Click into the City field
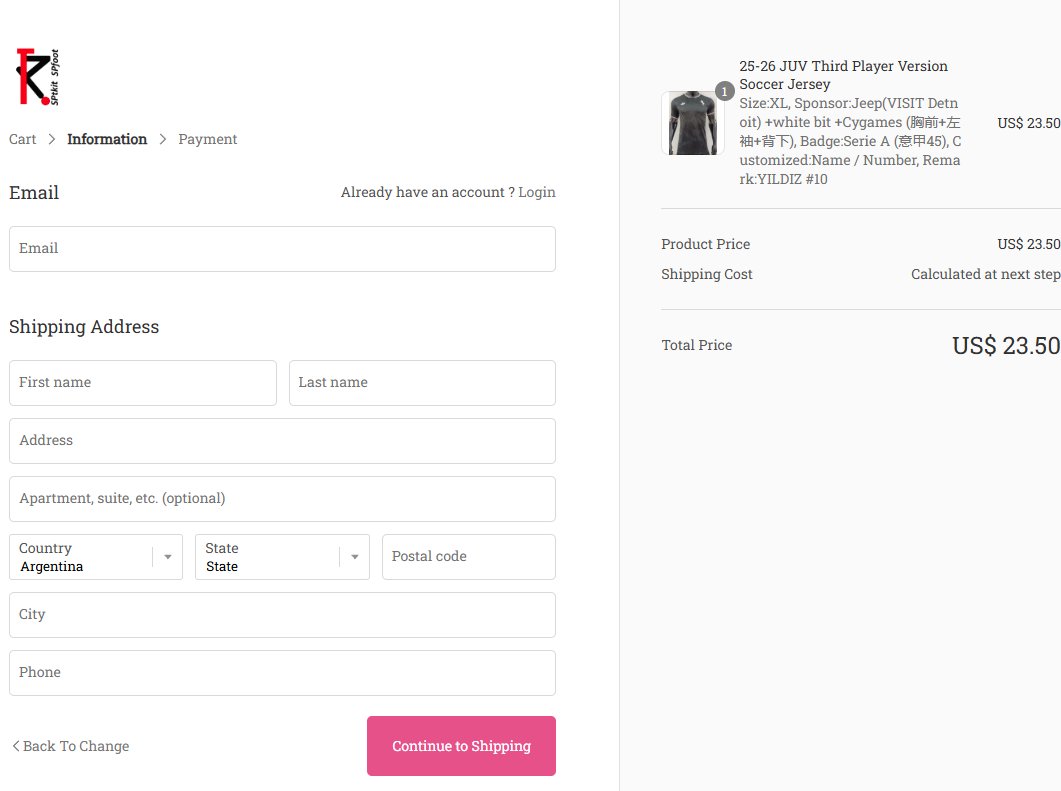Image resolution: width=1061 pixels, height=791 pixels. click(282, 615)
